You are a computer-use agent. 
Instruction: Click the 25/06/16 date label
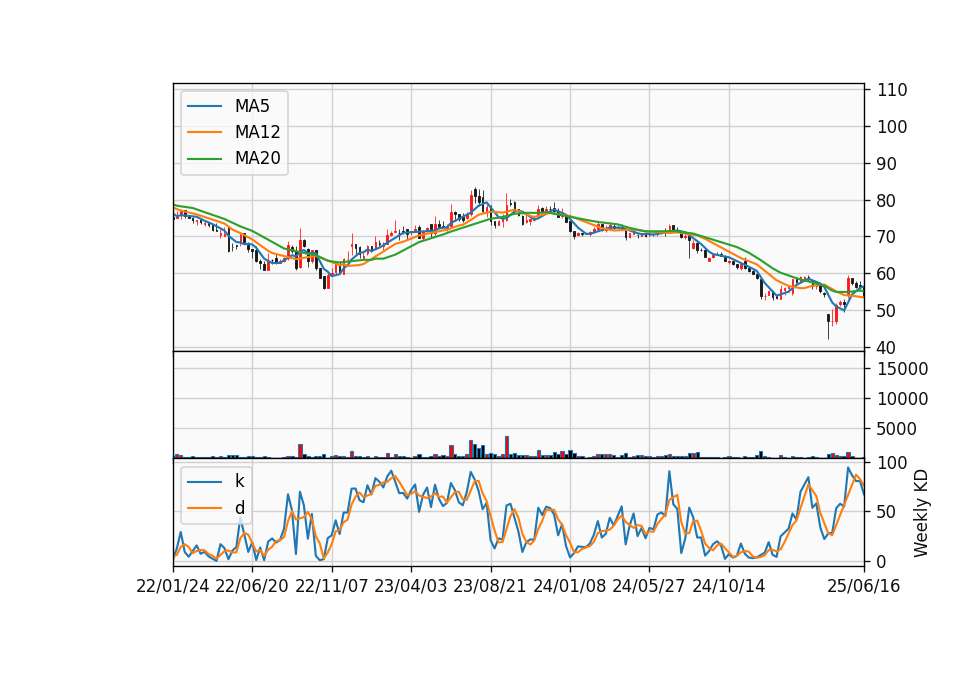pos(864,586)
